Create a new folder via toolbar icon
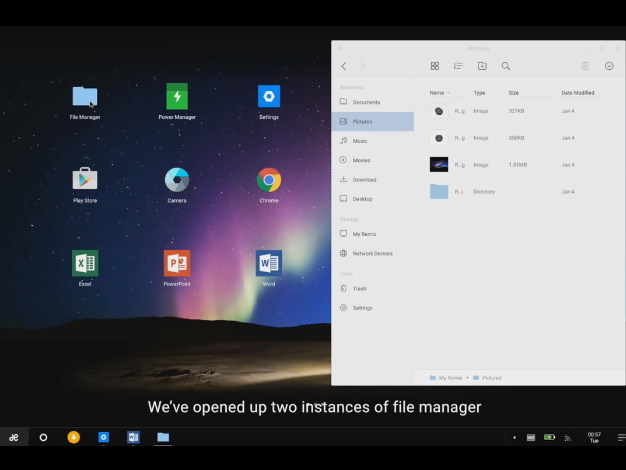The width and height of the screenshot is (626, 470). coord(482,66)
